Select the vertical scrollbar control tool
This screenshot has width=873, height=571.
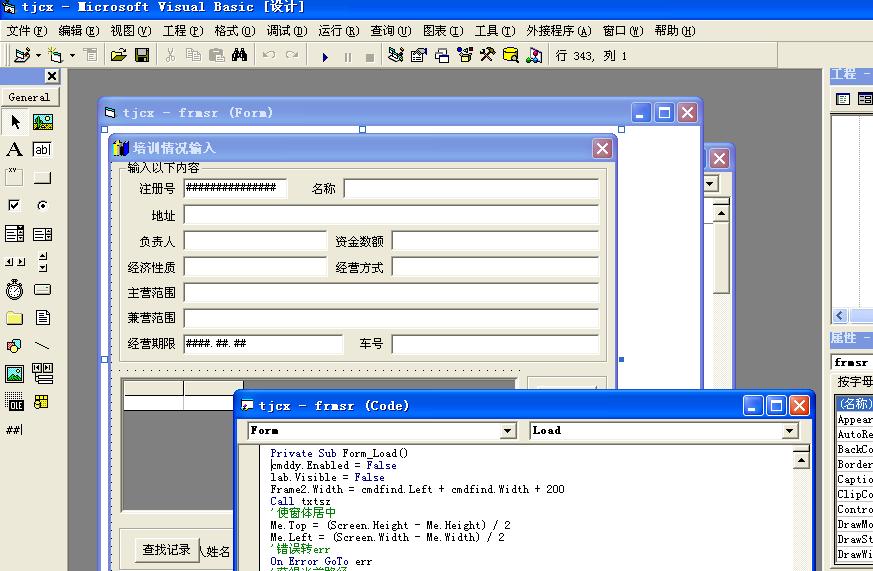click(x=43, y=262)
